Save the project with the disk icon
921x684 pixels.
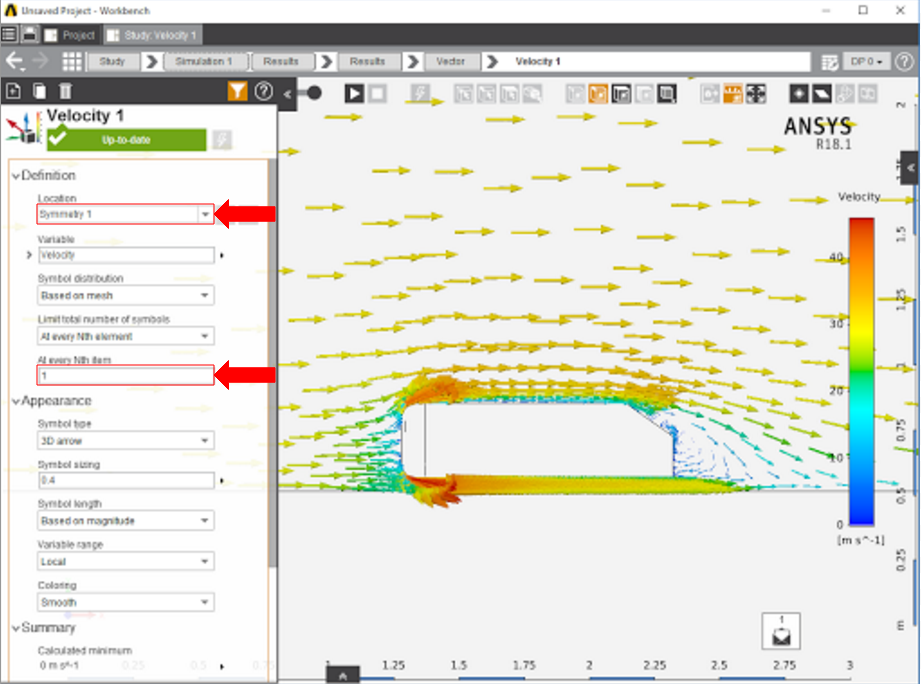30,35
